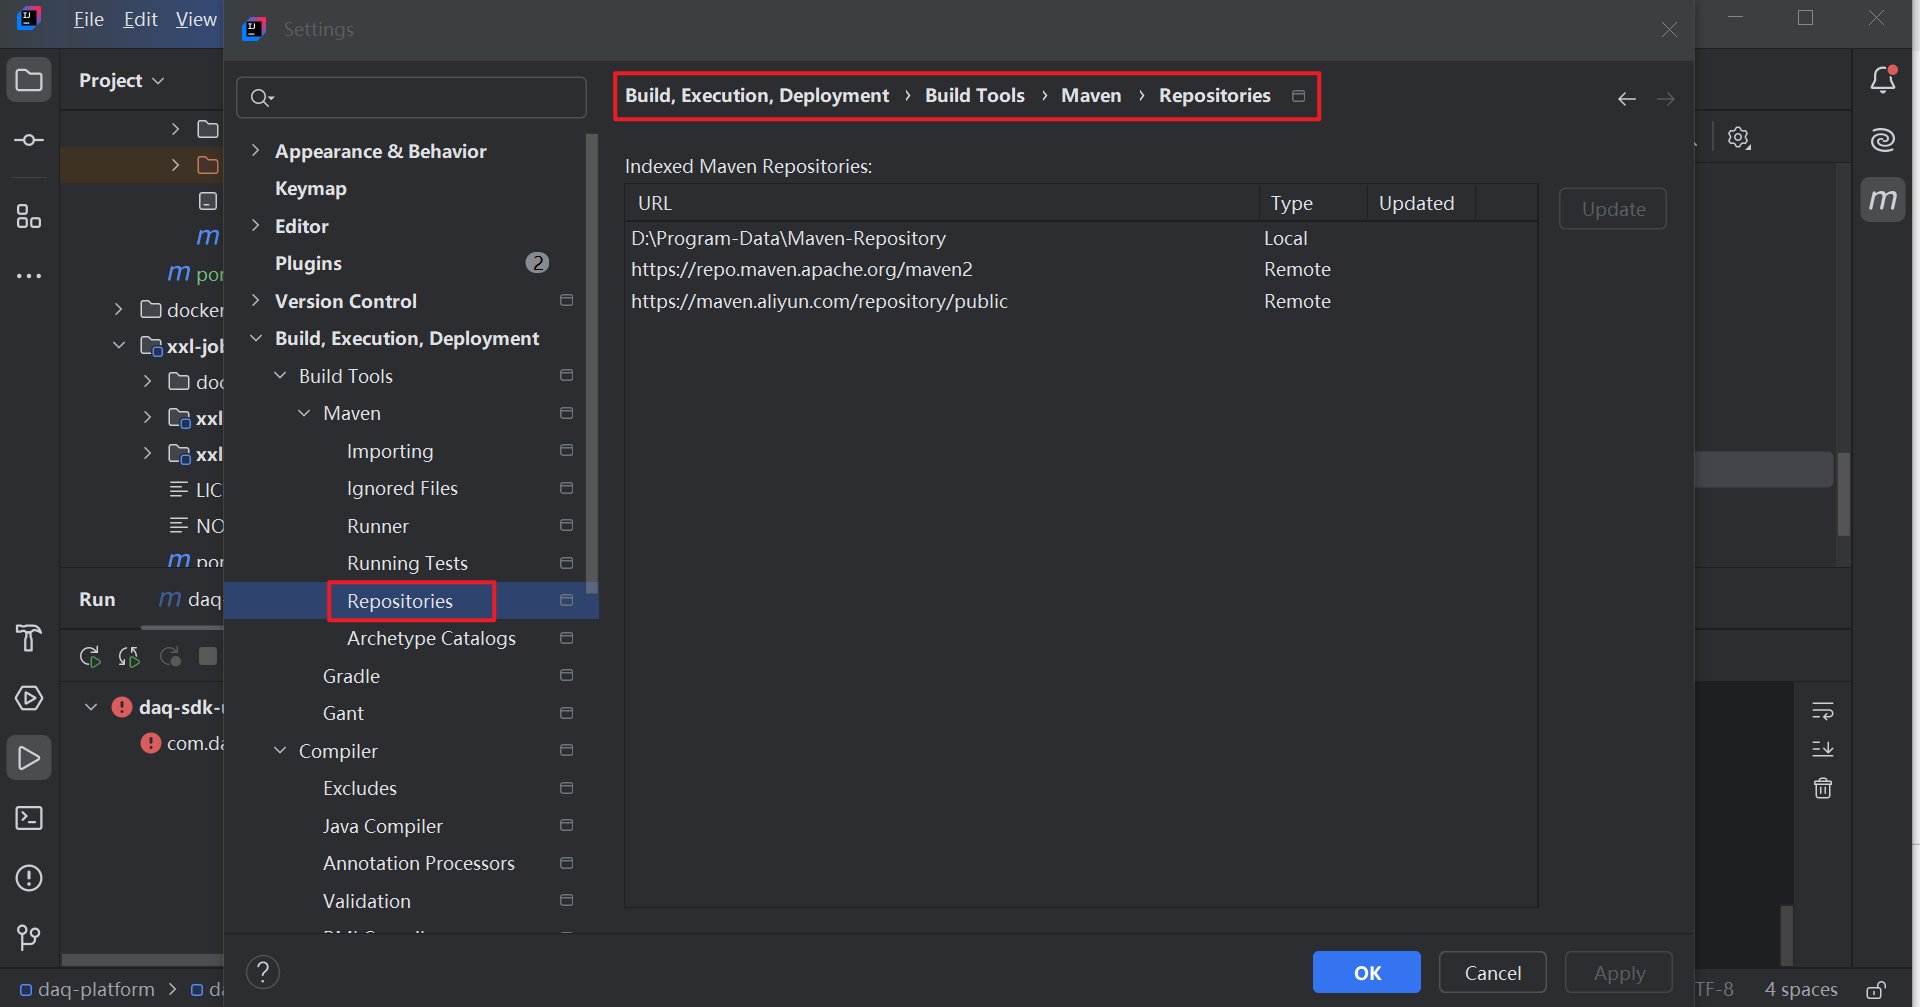
Task: Open the Terminal tool window
Action: tap(28, 818)
